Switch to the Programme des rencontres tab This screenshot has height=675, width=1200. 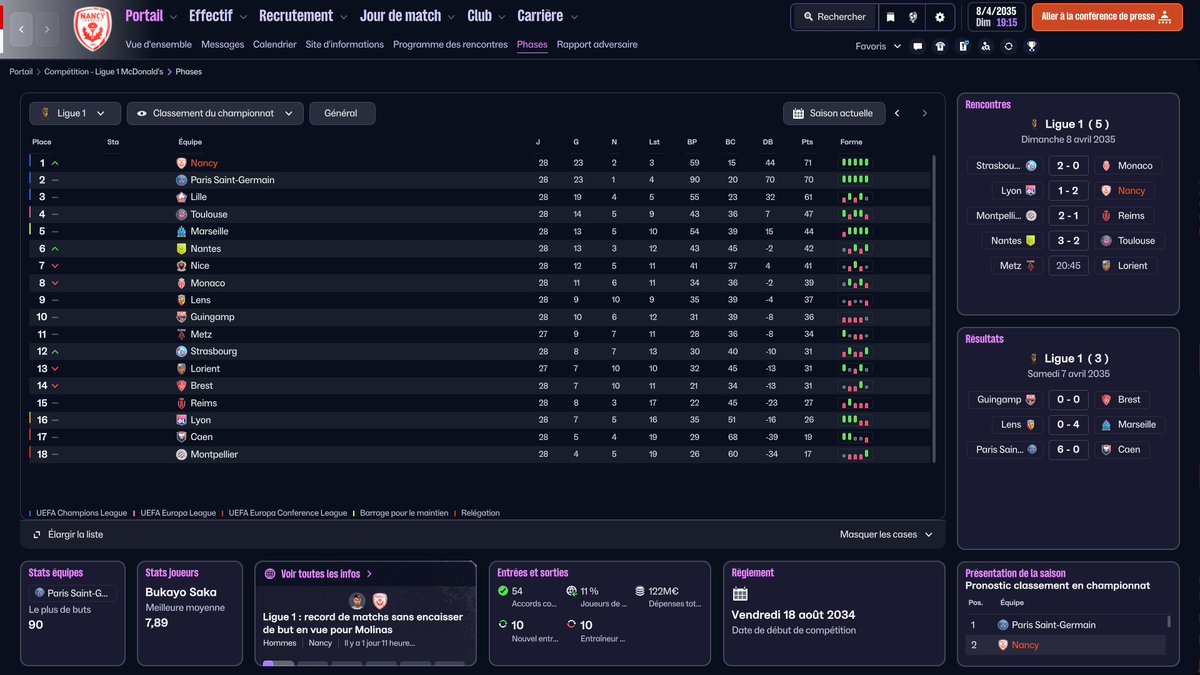450,44
